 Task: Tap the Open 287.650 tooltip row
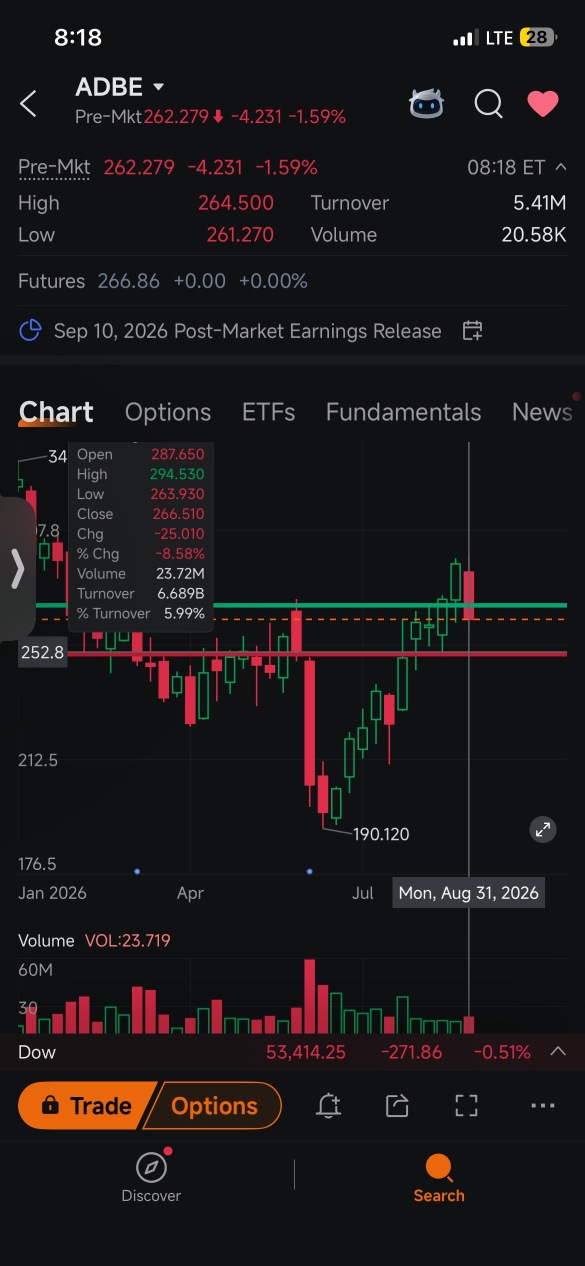tap(141, 454)
